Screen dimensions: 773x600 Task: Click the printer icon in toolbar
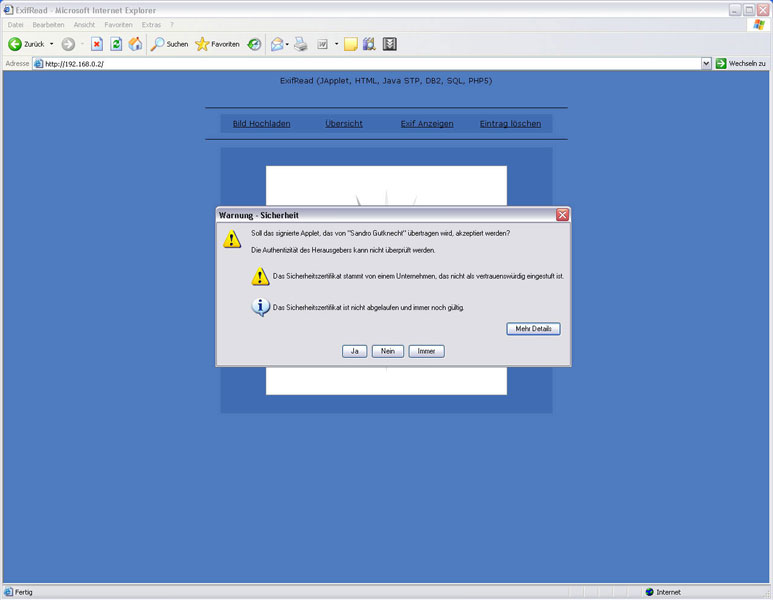tap(300, 44)
